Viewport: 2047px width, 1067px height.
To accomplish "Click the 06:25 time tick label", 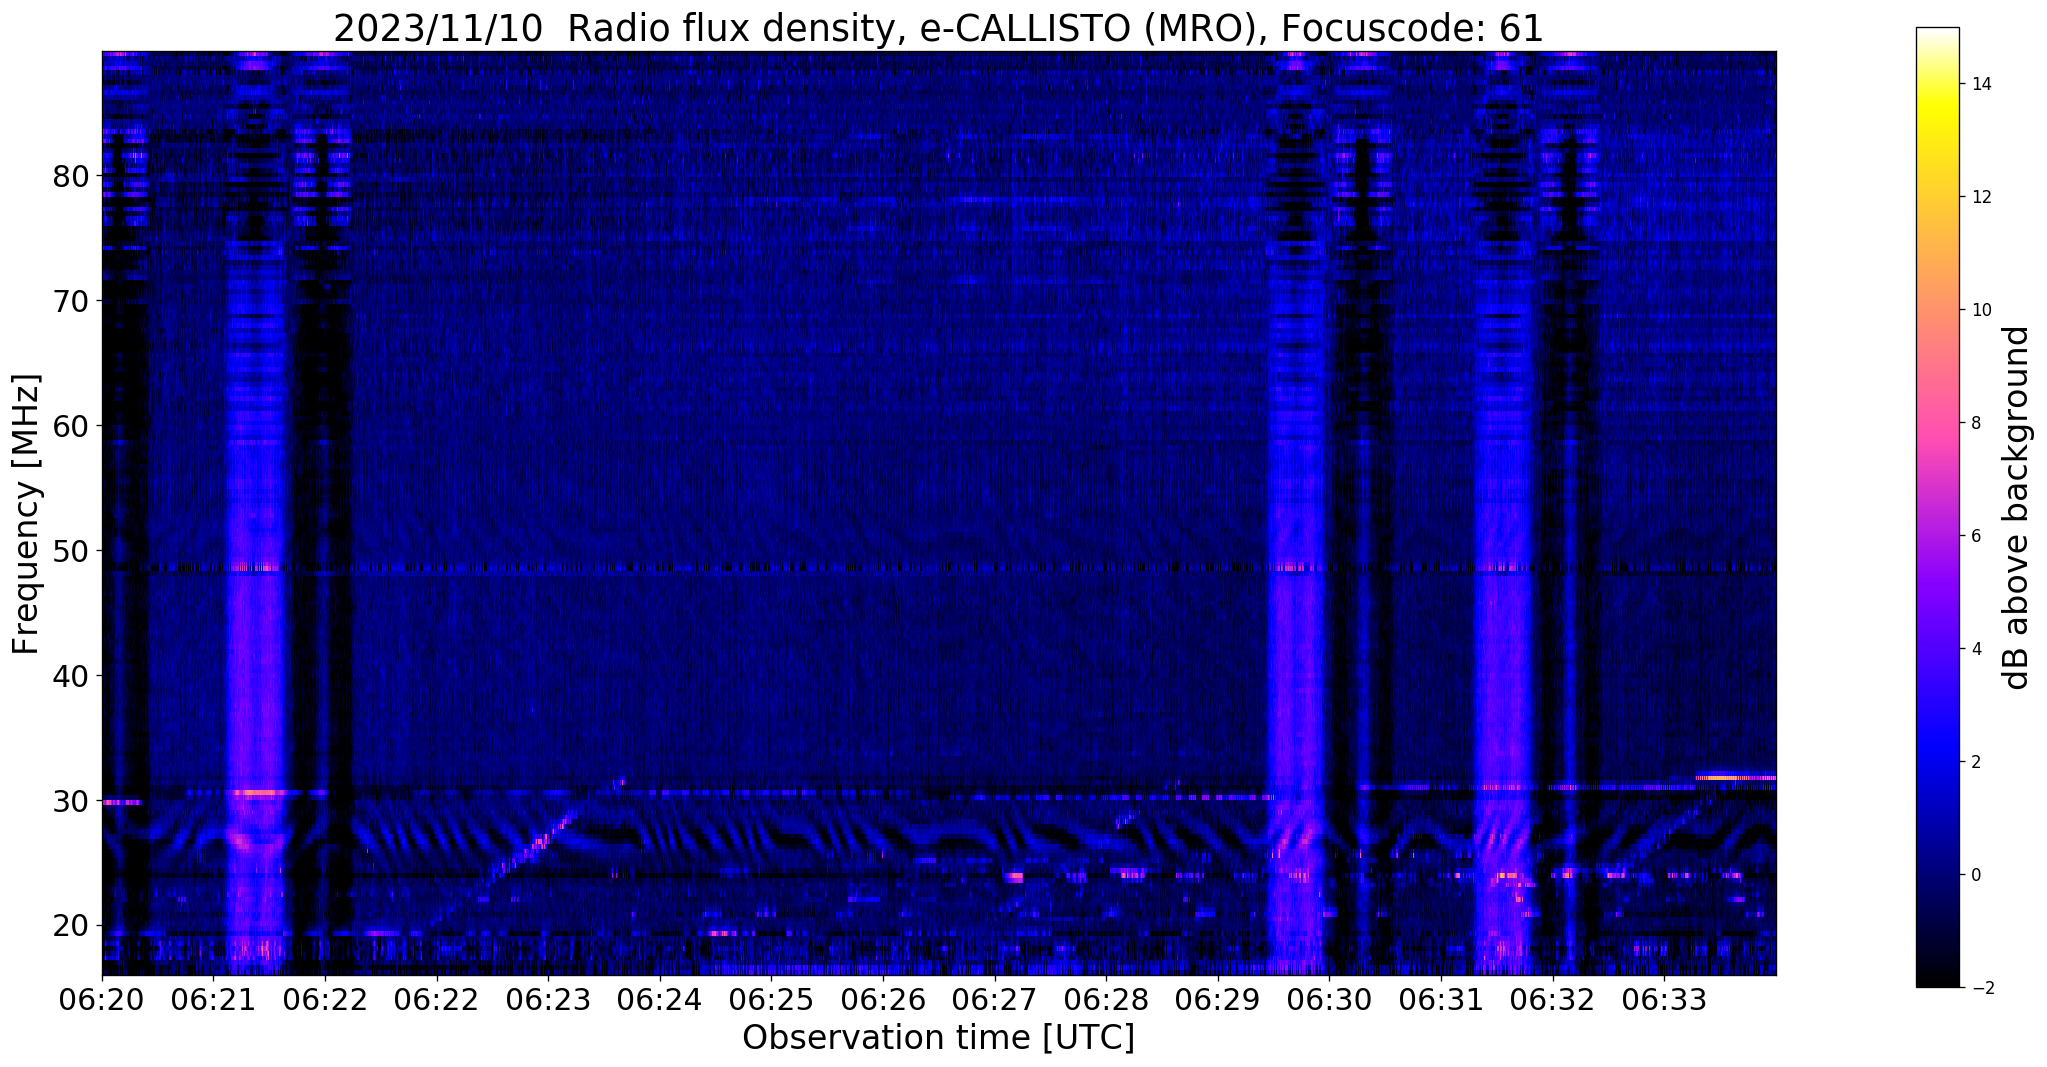I will coord(771,1001).
